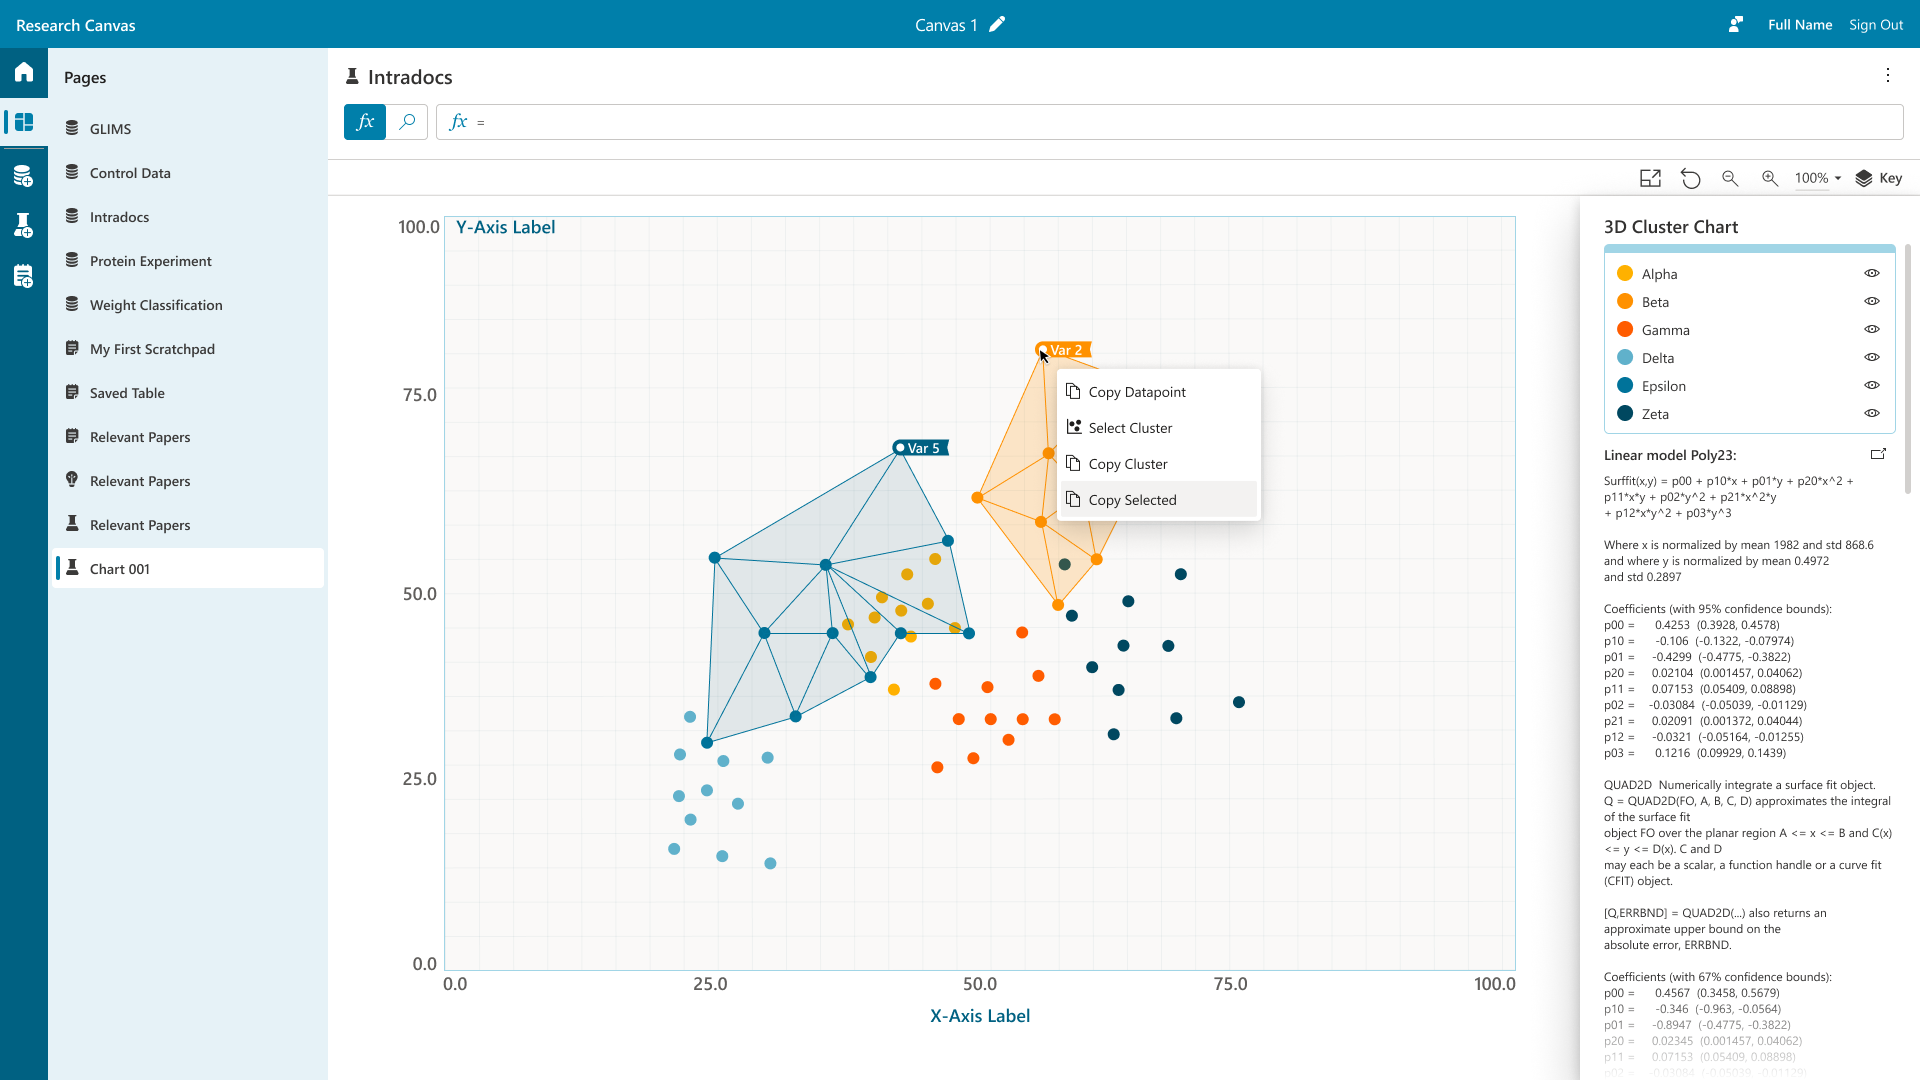Click the pencil to rename Canvas 1

point(997,25)
